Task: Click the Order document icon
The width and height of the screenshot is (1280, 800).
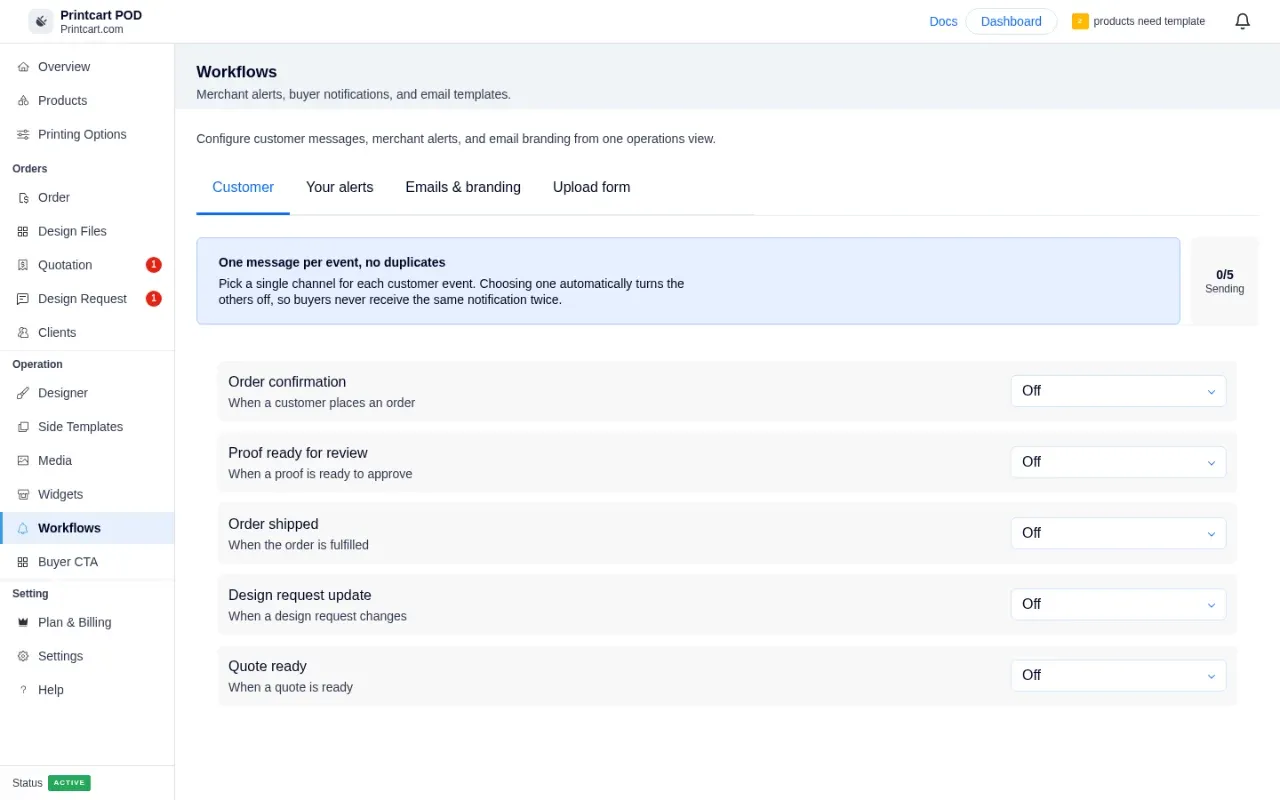Action: coord(23,198)
